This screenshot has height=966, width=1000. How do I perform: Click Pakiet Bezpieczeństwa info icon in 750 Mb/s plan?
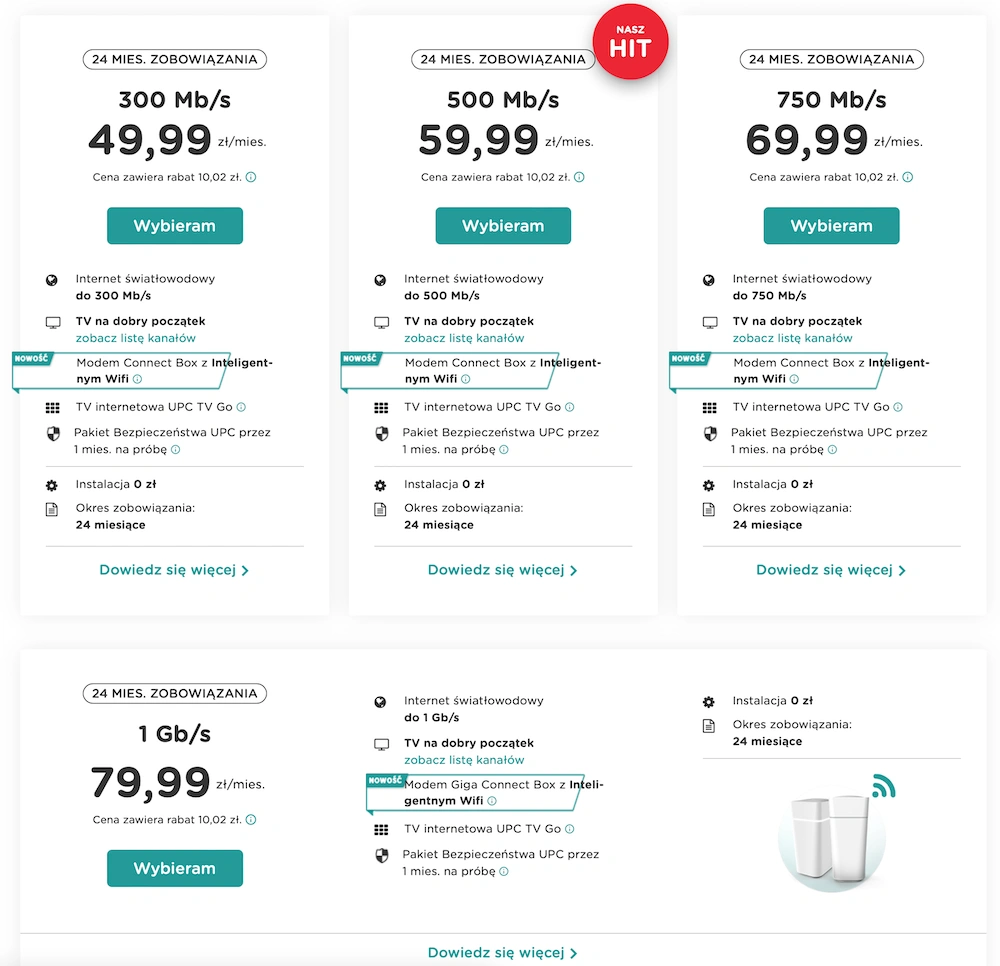[x=832, y=450]
